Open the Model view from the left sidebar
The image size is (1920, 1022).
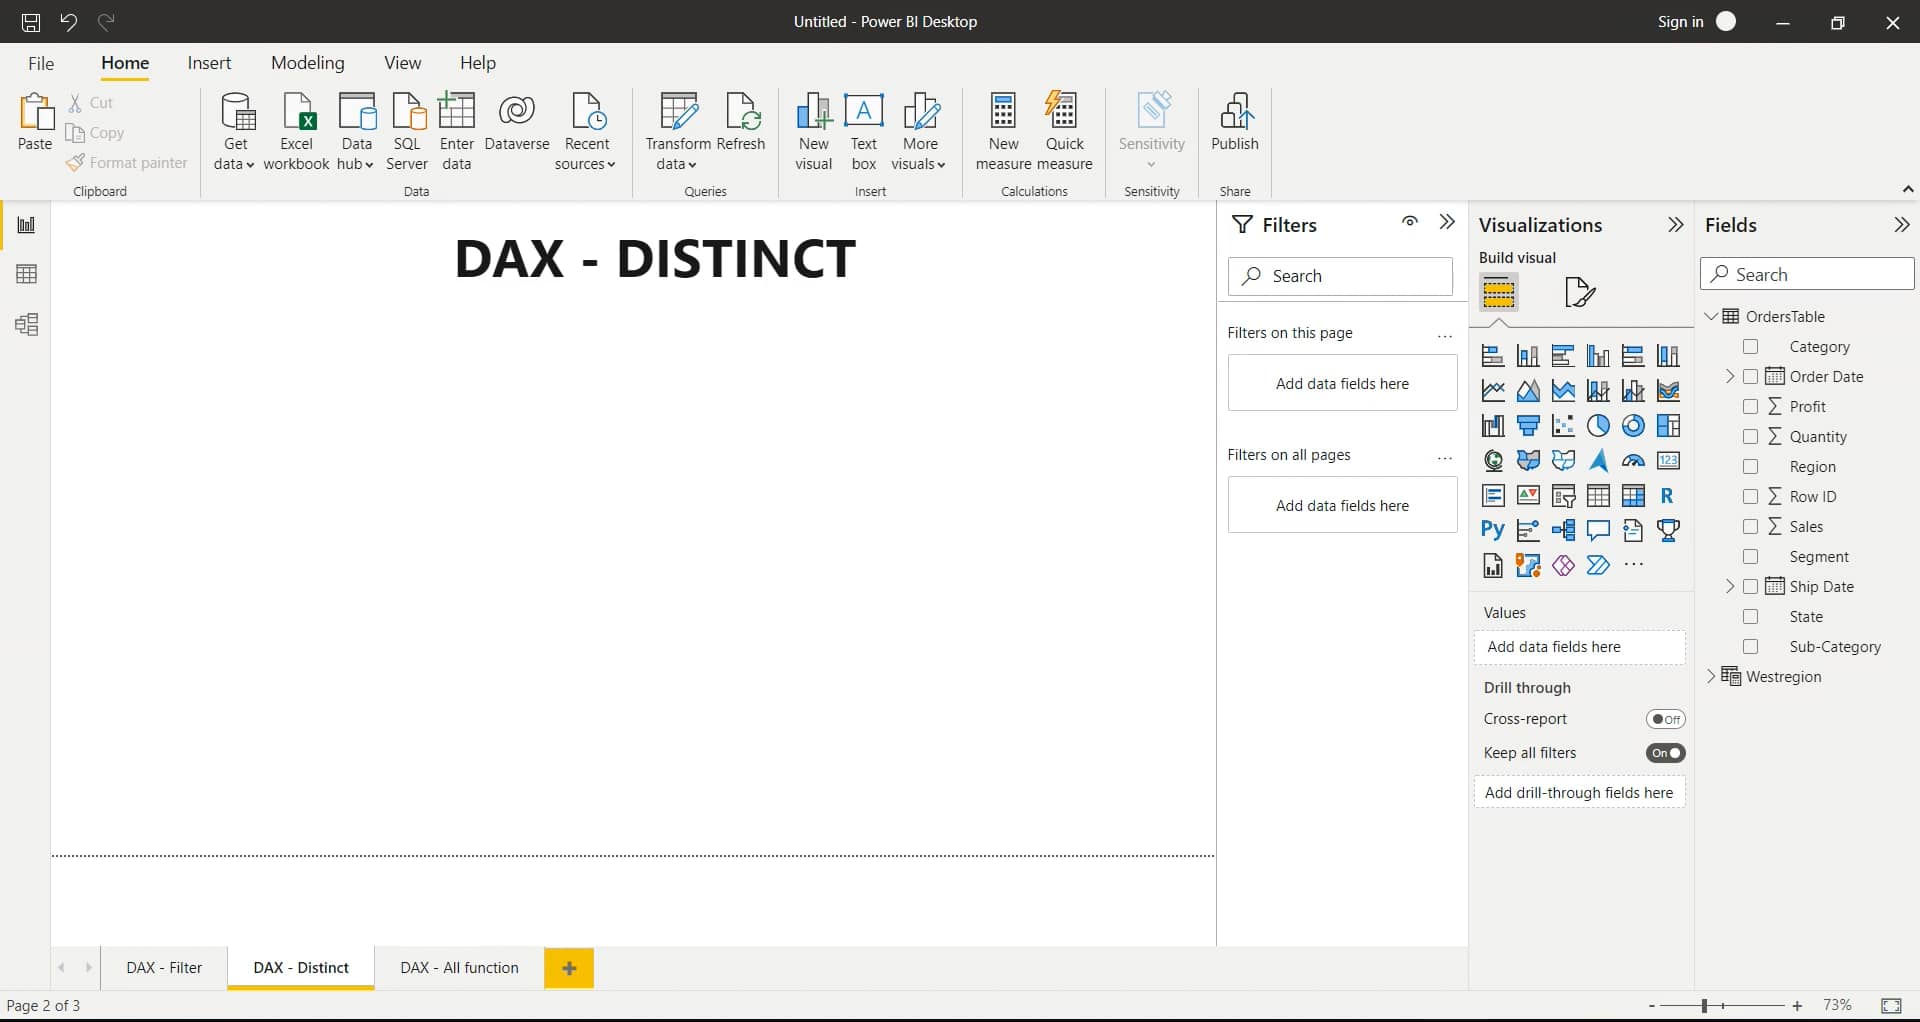(x=25, y=324)
